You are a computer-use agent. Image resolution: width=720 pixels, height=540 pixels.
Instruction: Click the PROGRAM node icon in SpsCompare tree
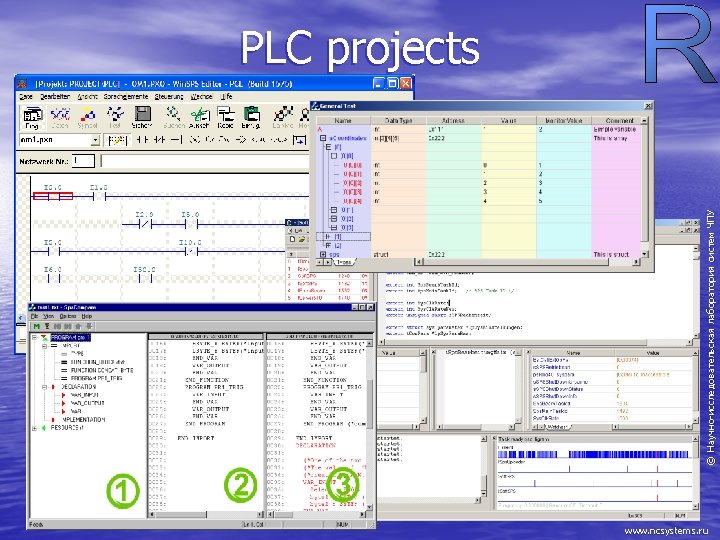click(45, 338)
